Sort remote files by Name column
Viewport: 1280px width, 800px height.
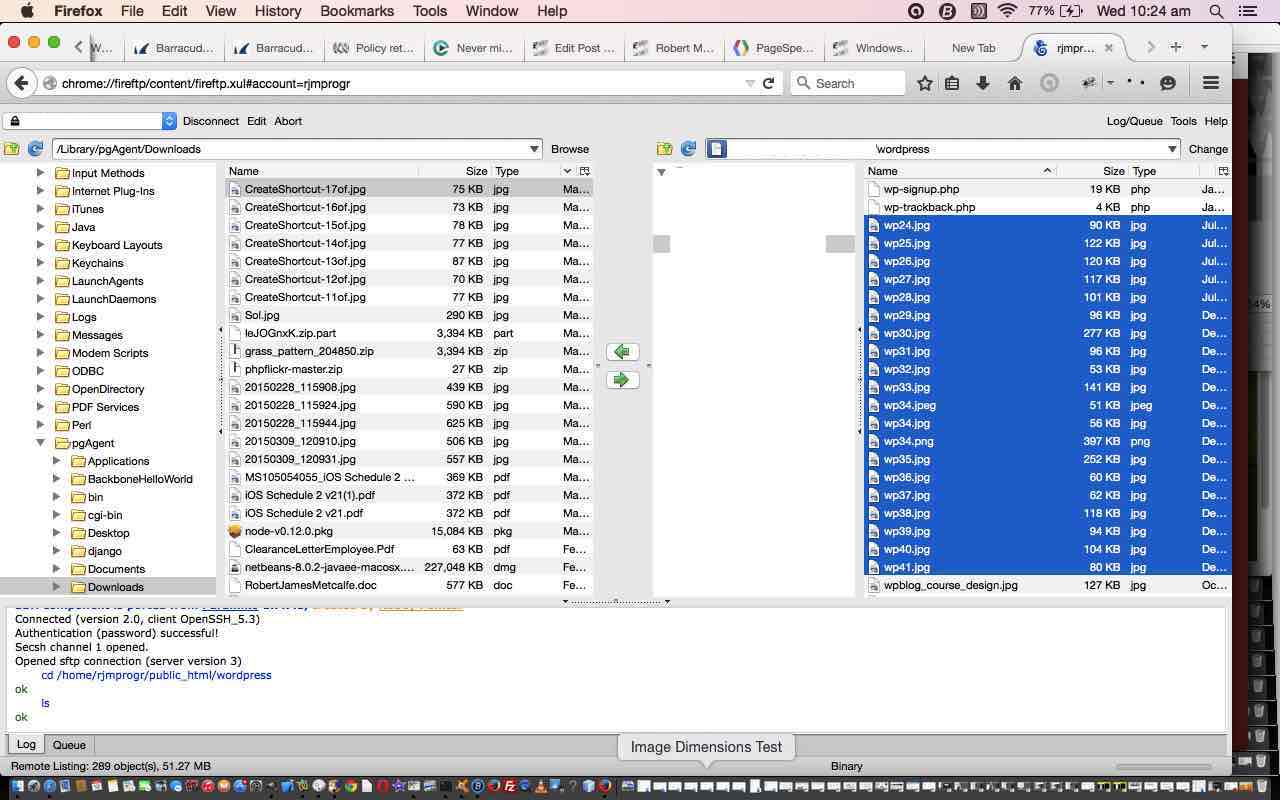[x=960, y=171]
